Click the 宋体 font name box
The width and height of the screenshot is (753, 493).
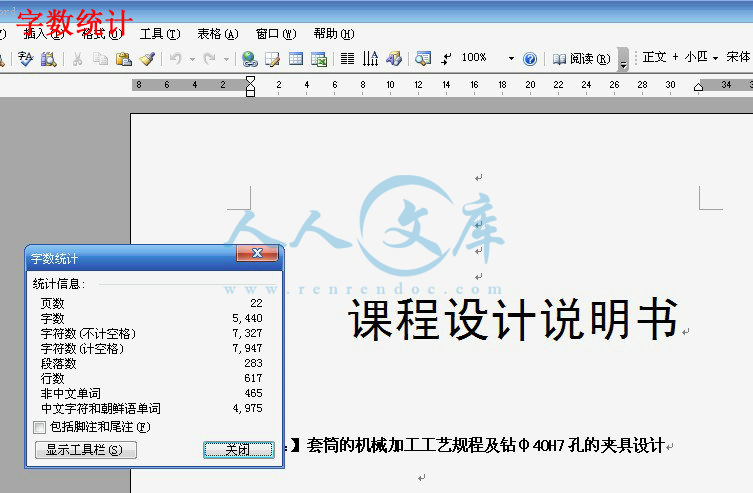tap(738, 57)
